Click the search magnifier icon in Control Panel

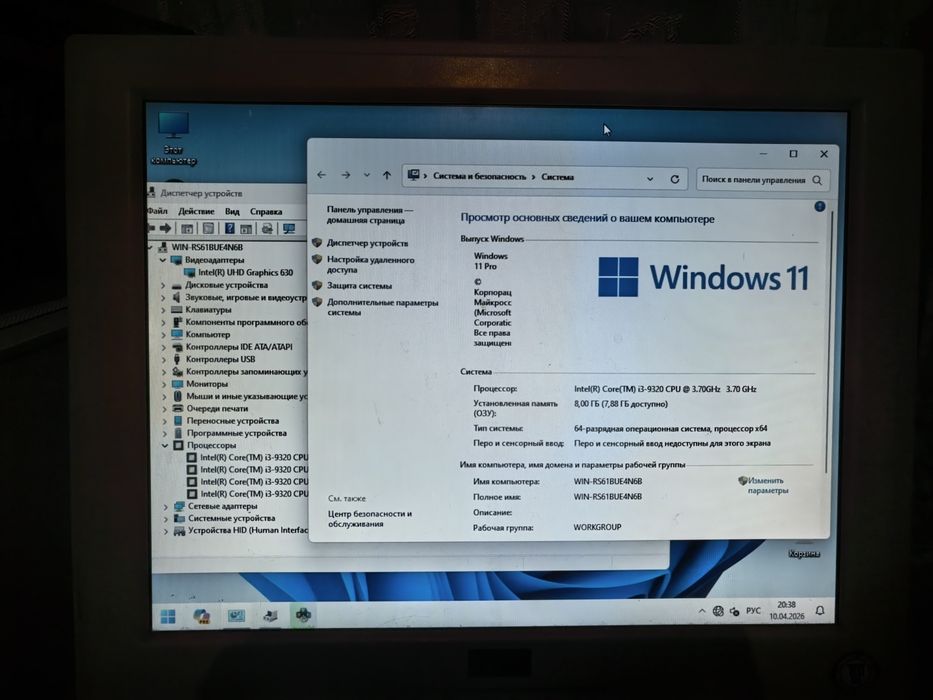(x=817, y=180)
